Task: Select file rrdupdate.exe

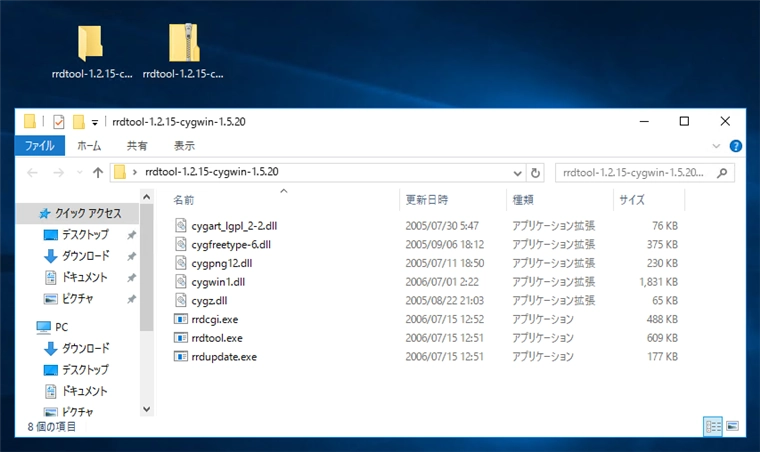Action: [x=224, y=357]
